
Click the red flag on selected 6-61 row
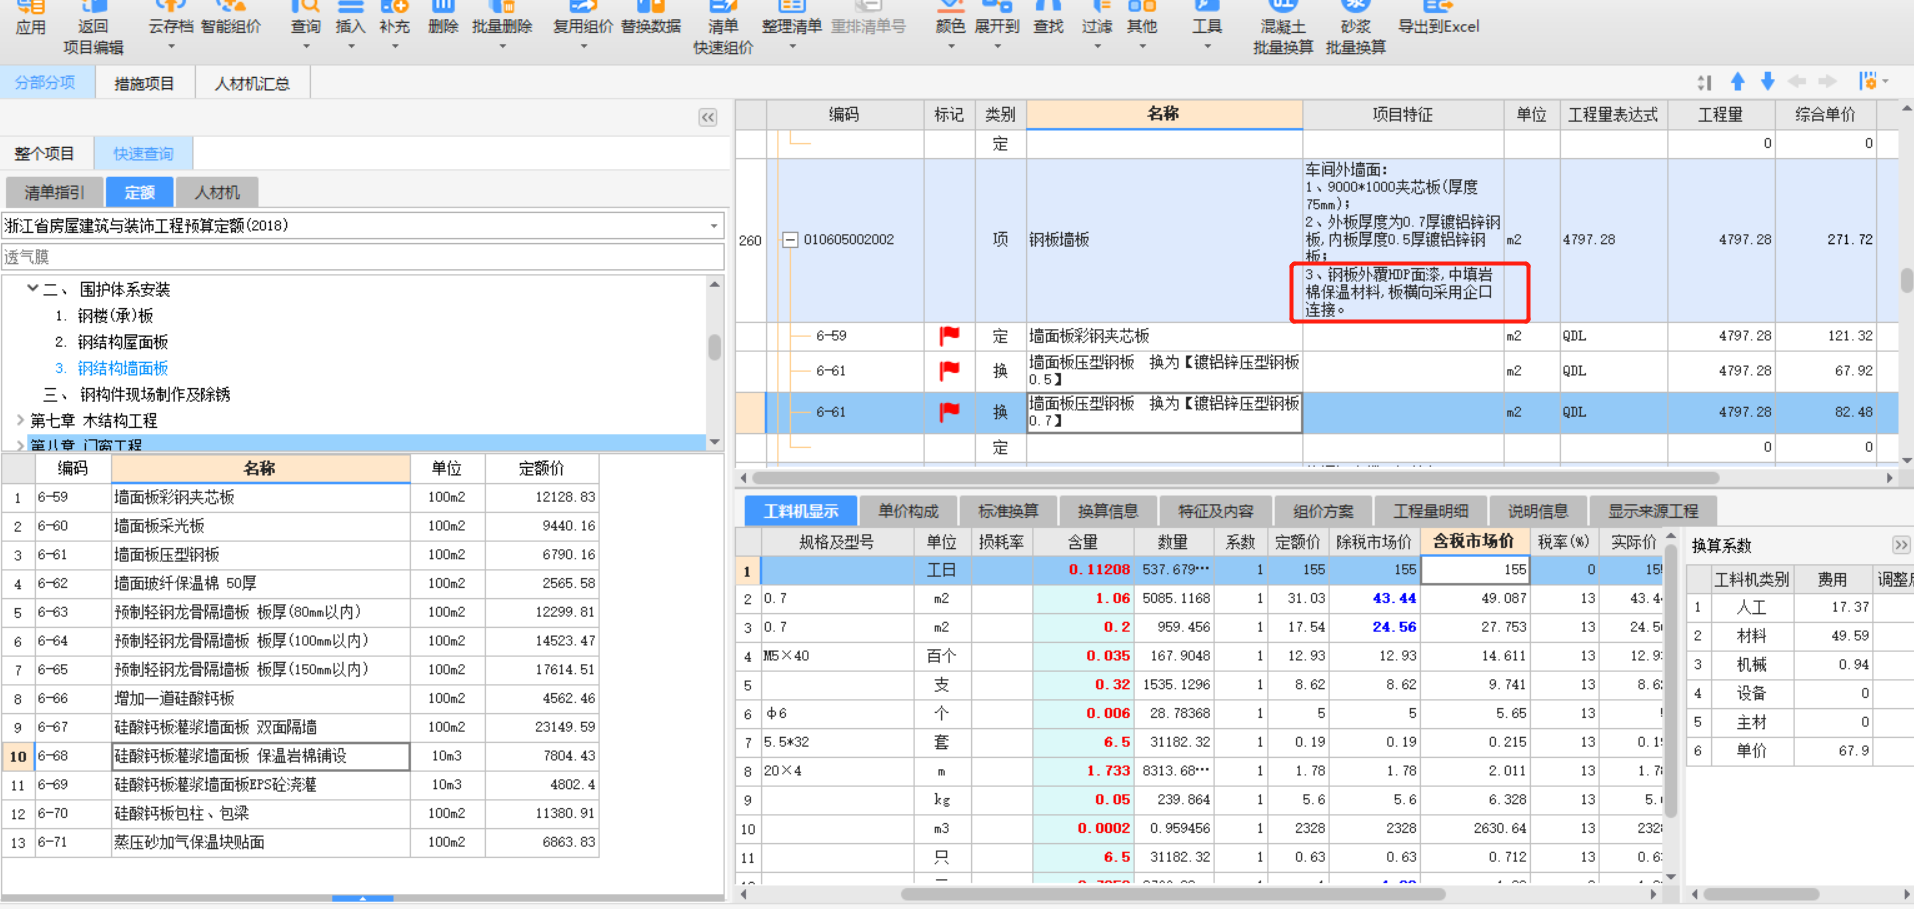click(x=949, y=411)
